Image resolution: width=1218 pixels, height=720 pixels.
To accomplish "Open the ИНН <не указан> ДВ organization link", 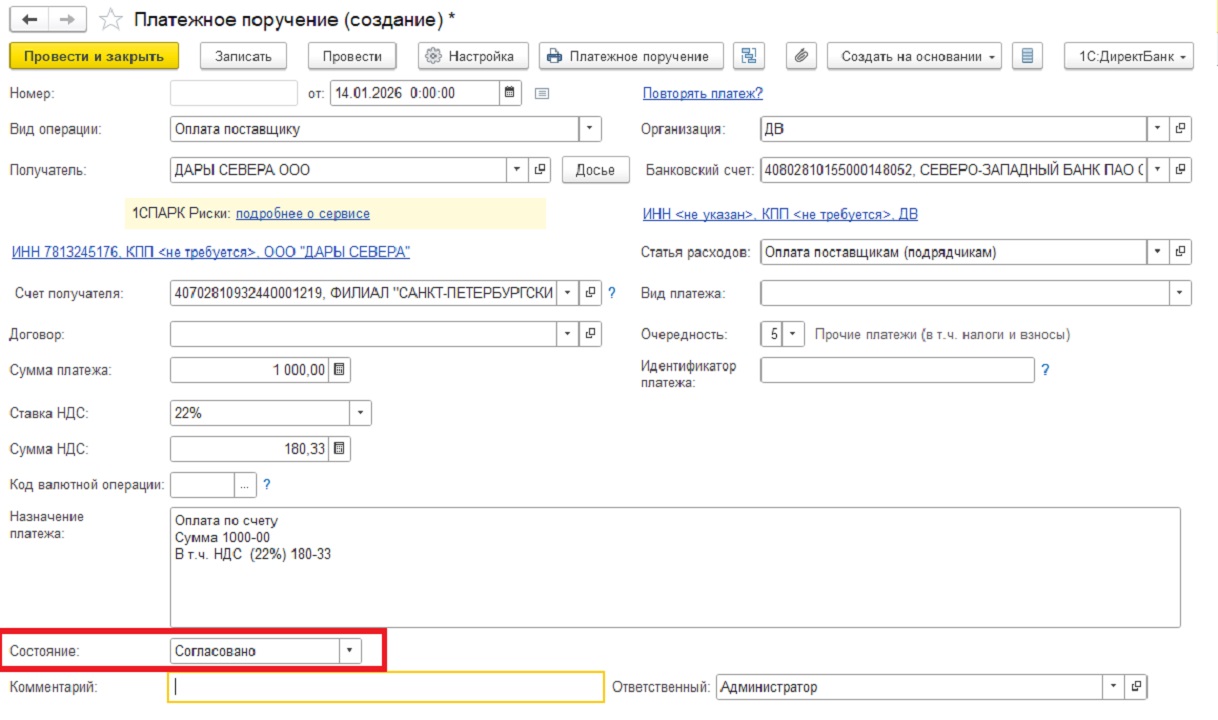I will [x=780, y=214].
